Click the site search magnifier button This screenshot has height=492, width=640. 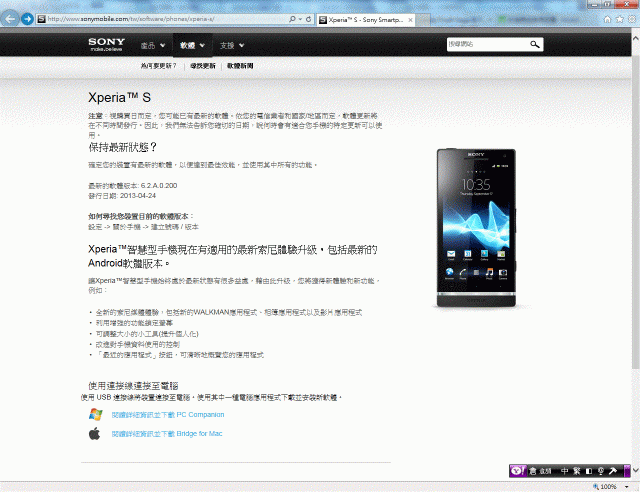pos(535,44)
